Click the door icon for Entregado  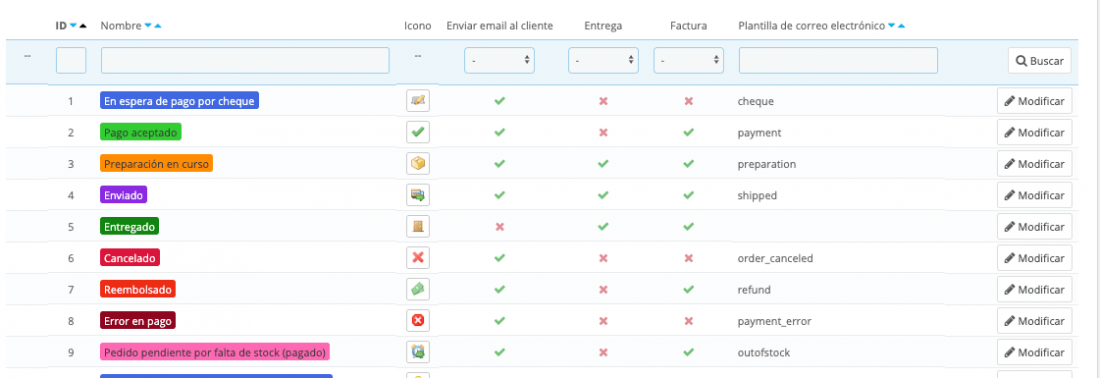pos(418,227)
